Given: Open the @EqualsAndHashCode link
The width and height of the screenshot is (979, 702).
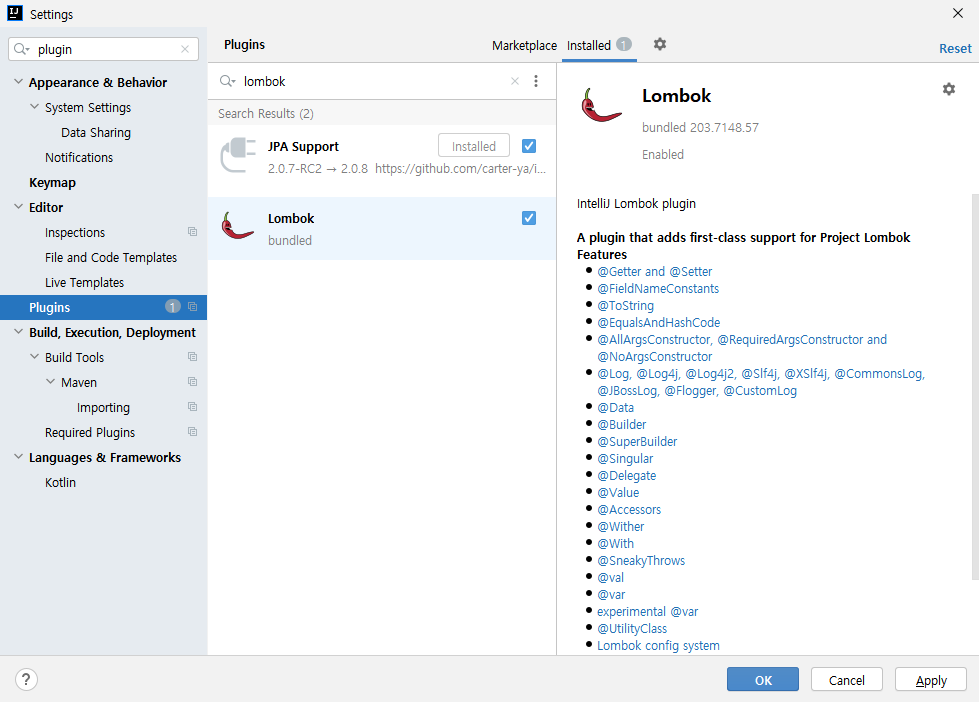Looking at the screenshot, I should (x=659, y=323).
